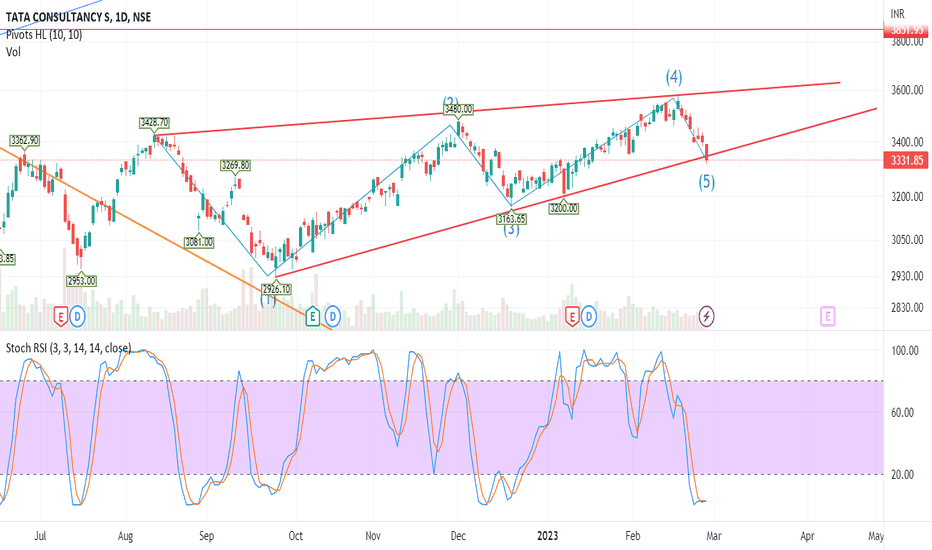Click the (4) wave label
The height and width of the screenshot is (550, 932).
click(x=673, y=77)
